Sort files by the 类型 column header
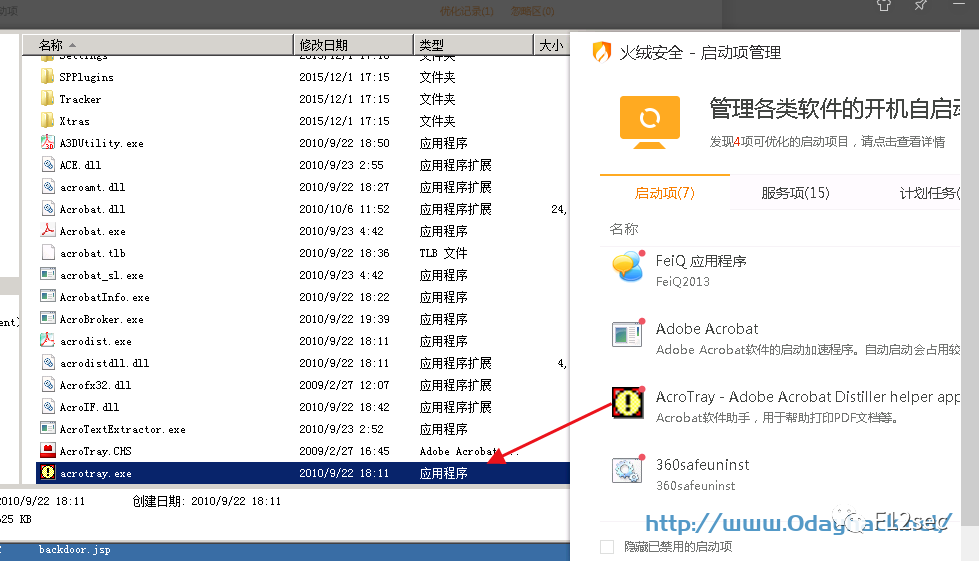 473,45
